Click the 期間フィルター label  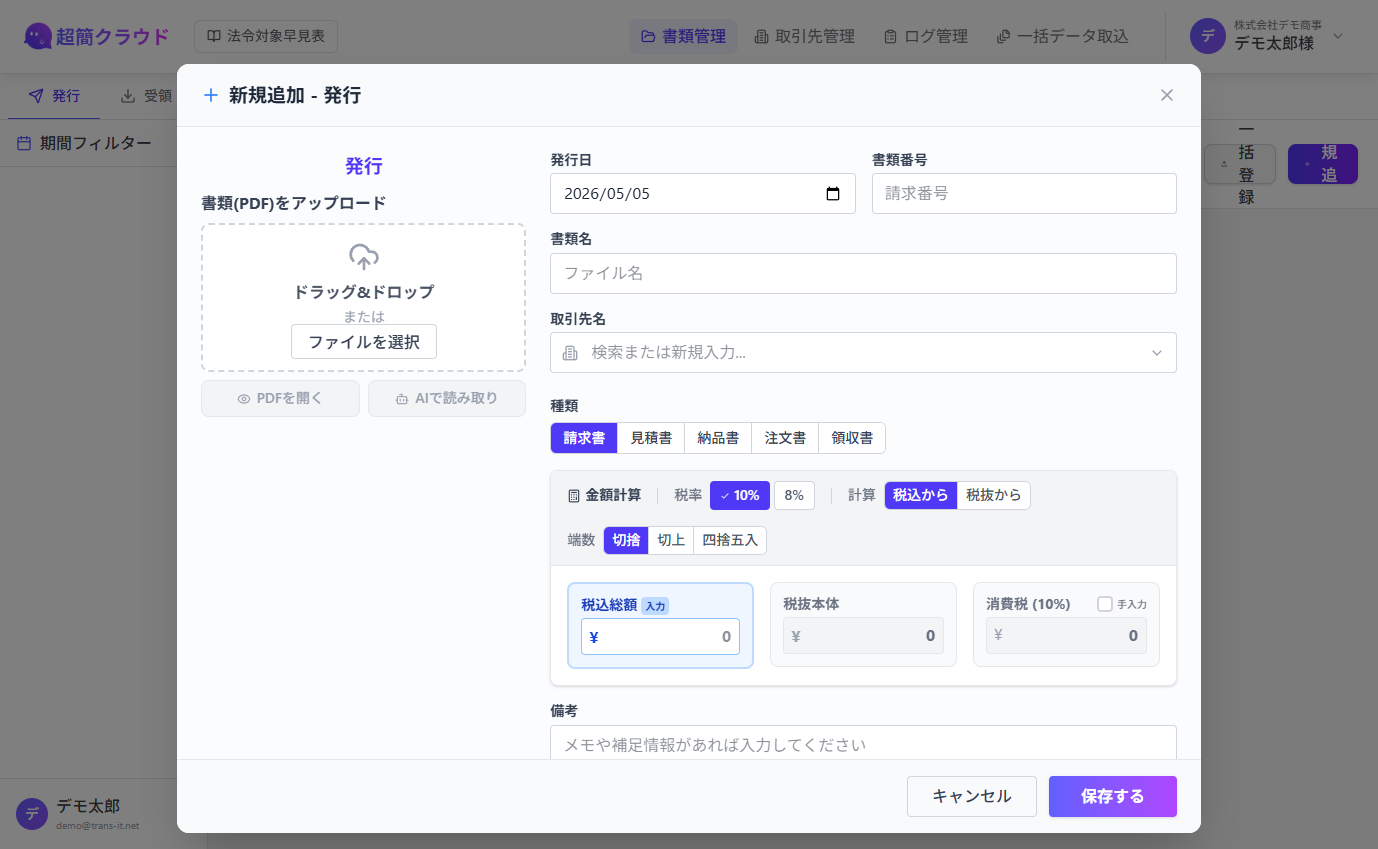point(96,144)
